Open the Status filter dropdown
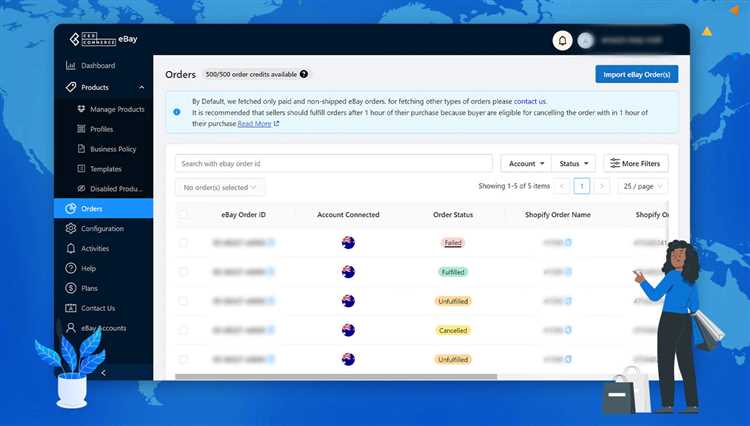 [x=574, y=164]
